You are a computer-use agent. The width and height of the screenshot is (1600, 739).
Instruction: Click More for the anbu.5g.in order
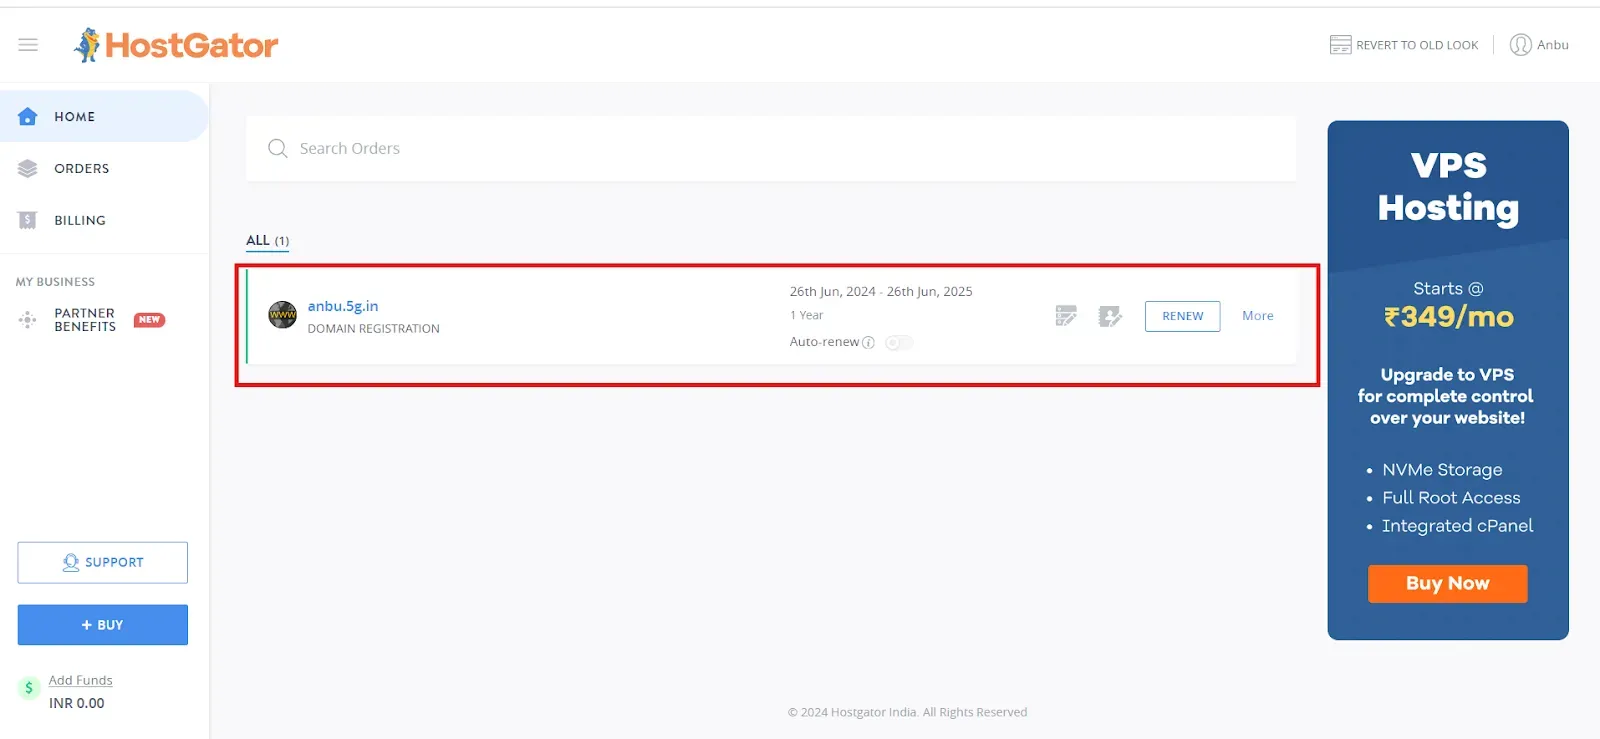tap(1258, 316)
